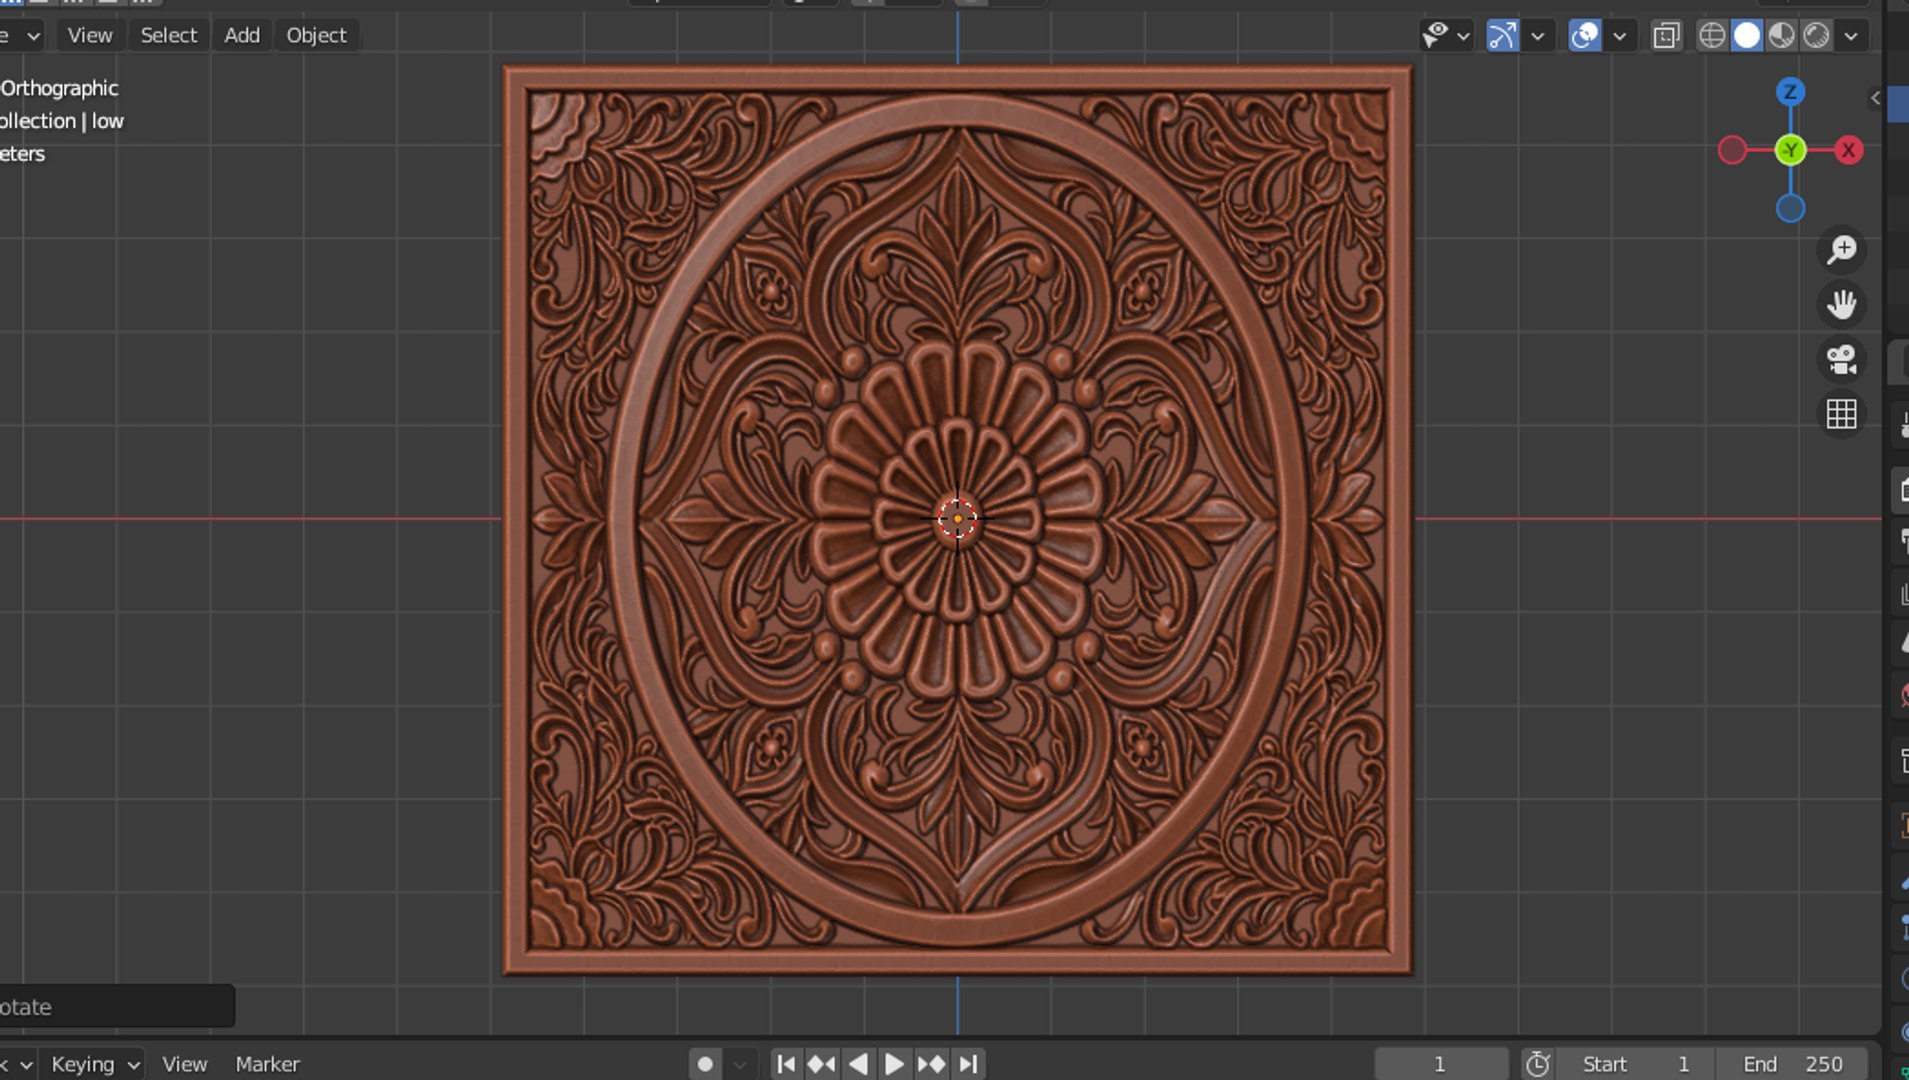Screen dimensions: 1909x1080
Task: Click the End frame field showing 250
Action: coord(1793,1064)
